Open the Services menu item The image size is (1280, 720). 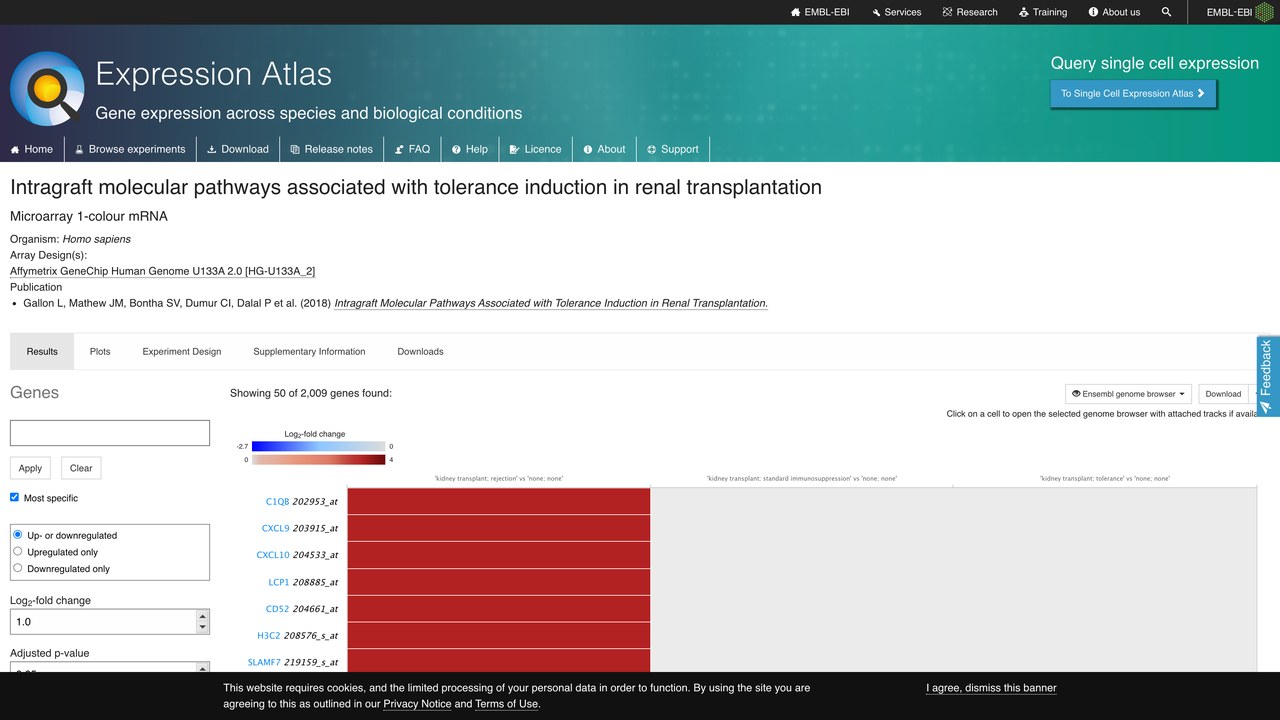coord(896,12)
